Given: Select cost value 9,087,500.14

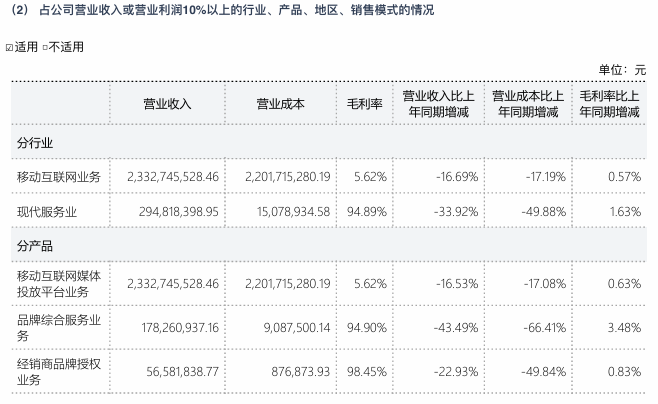Looking at the screenshot, I should tap(295, 326).
